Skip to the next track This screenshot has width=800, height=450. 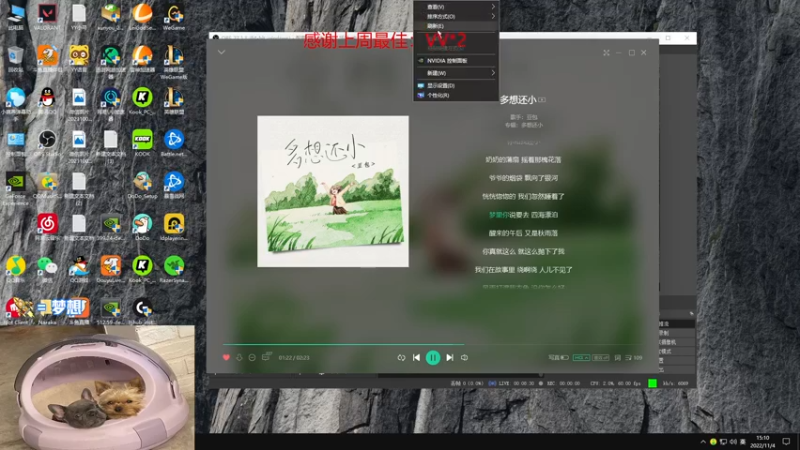[x=449, y=358]
